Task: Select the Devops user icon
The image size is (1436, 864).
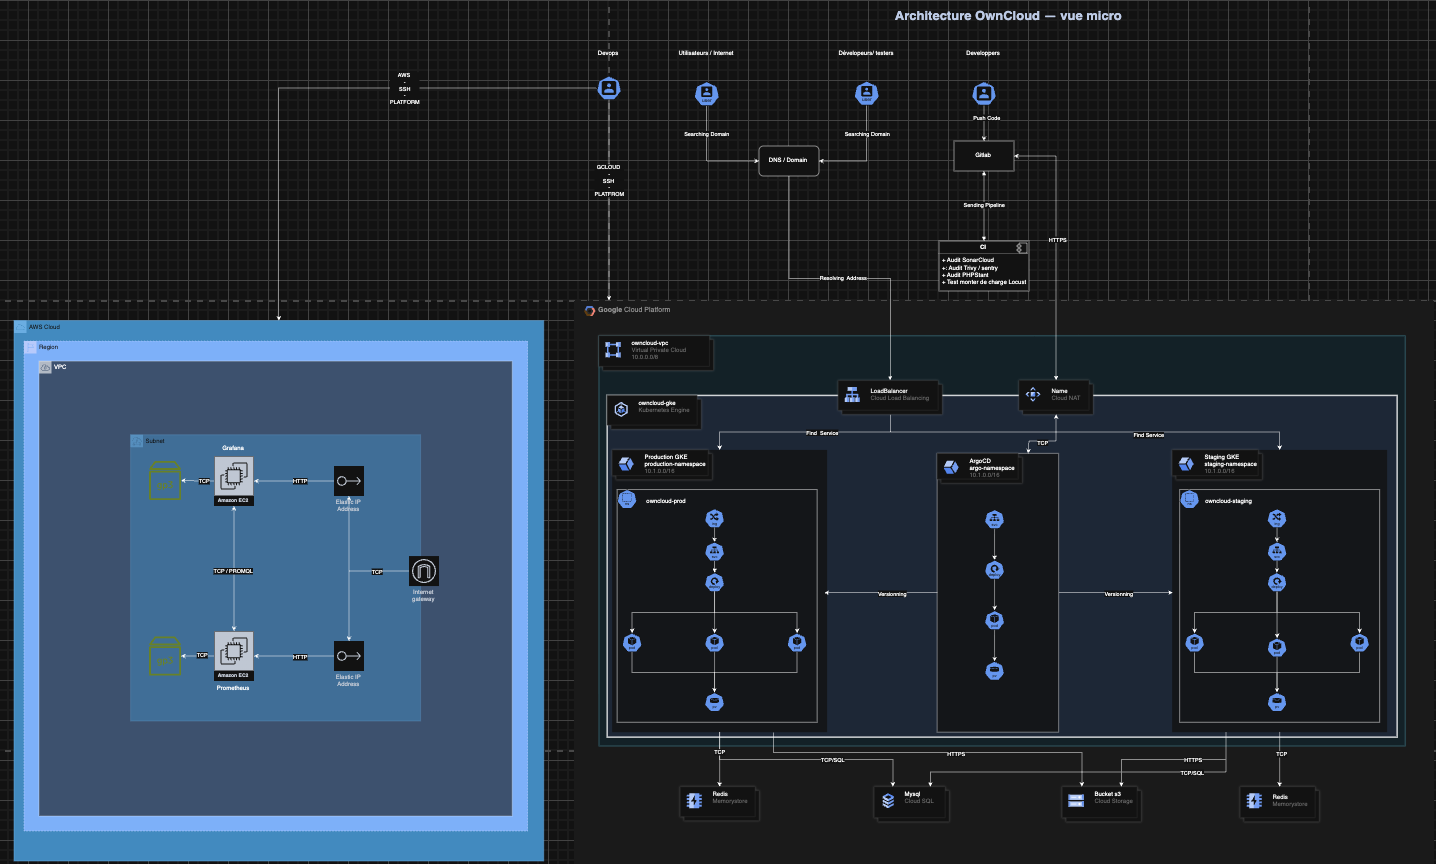Action: click(609, 88)
